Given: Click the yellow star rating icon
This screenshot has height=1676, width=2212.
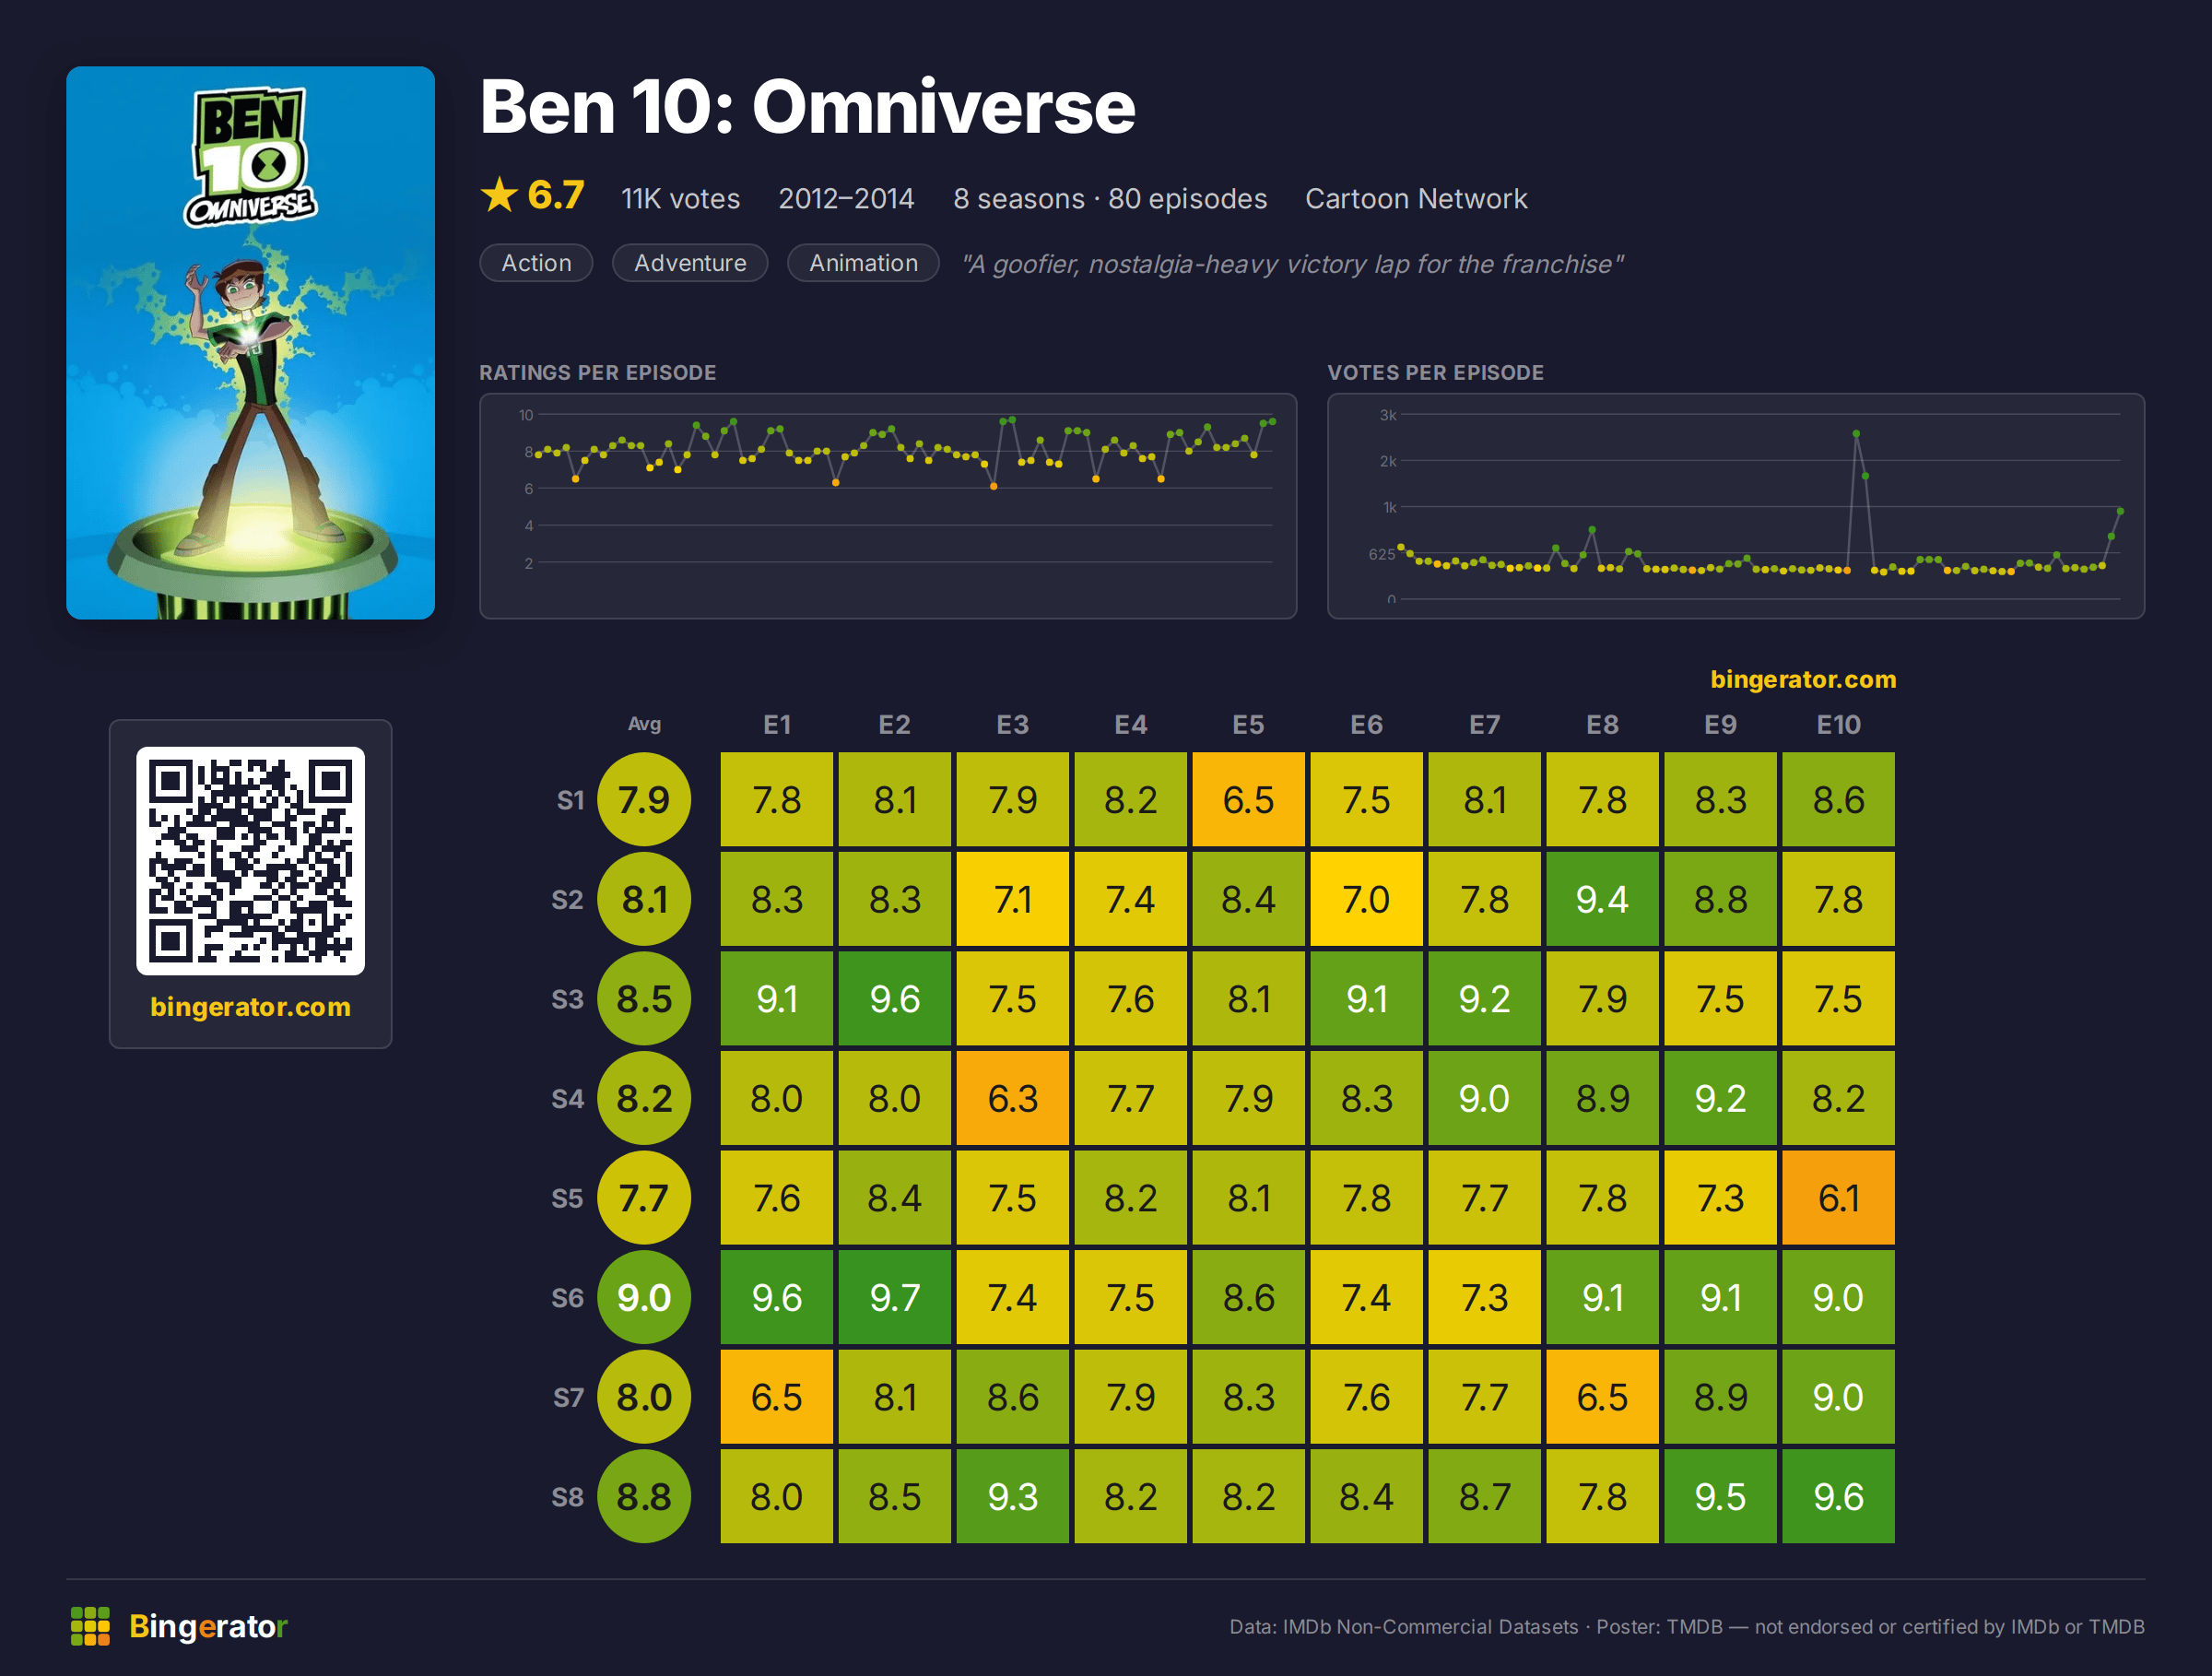Looking at the screenshot, I should coord(499,195).
